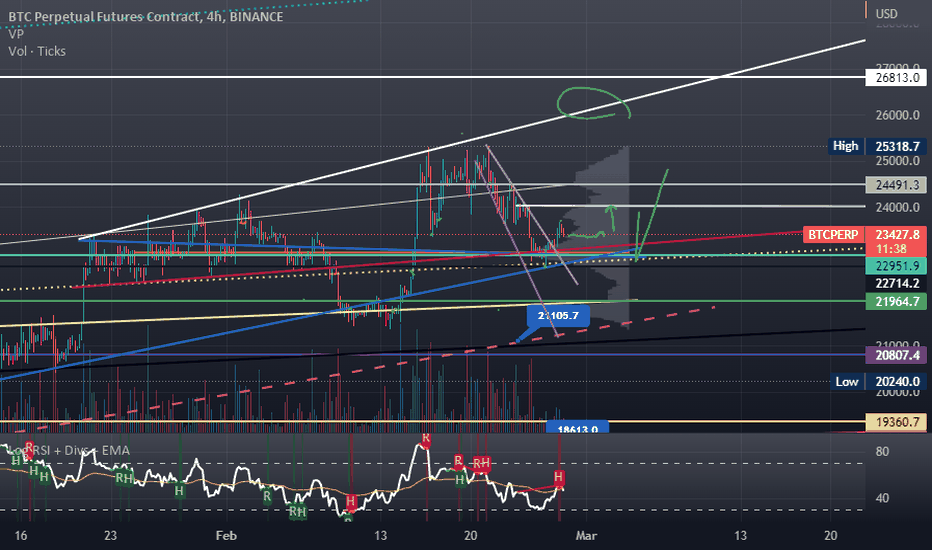Viewport: 932px width, 550px height.
Task: Click the March 20 date label on the time axis
Action: (x=830, y=536)
